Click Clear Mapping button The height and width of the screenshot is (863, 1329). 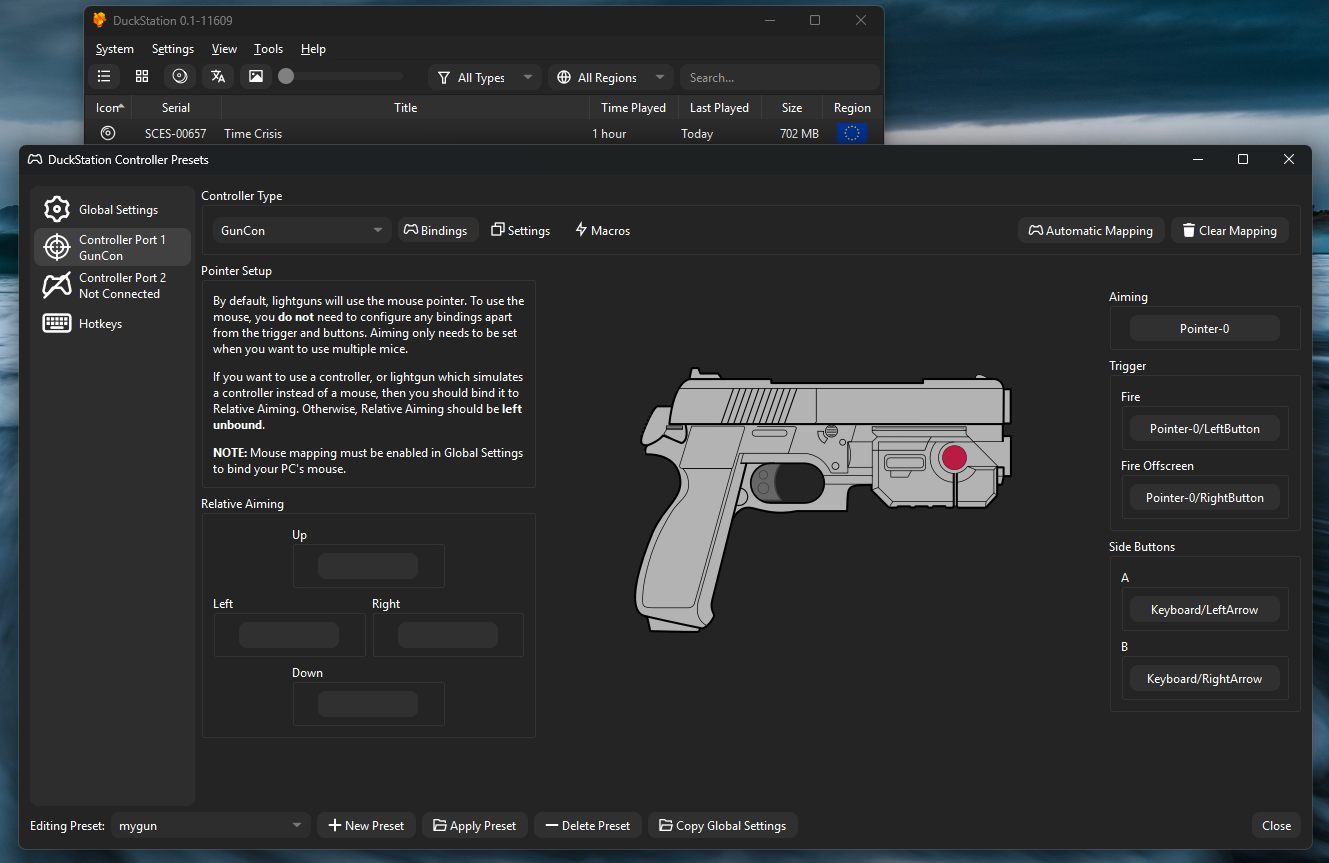click(x=1230, y=230)
